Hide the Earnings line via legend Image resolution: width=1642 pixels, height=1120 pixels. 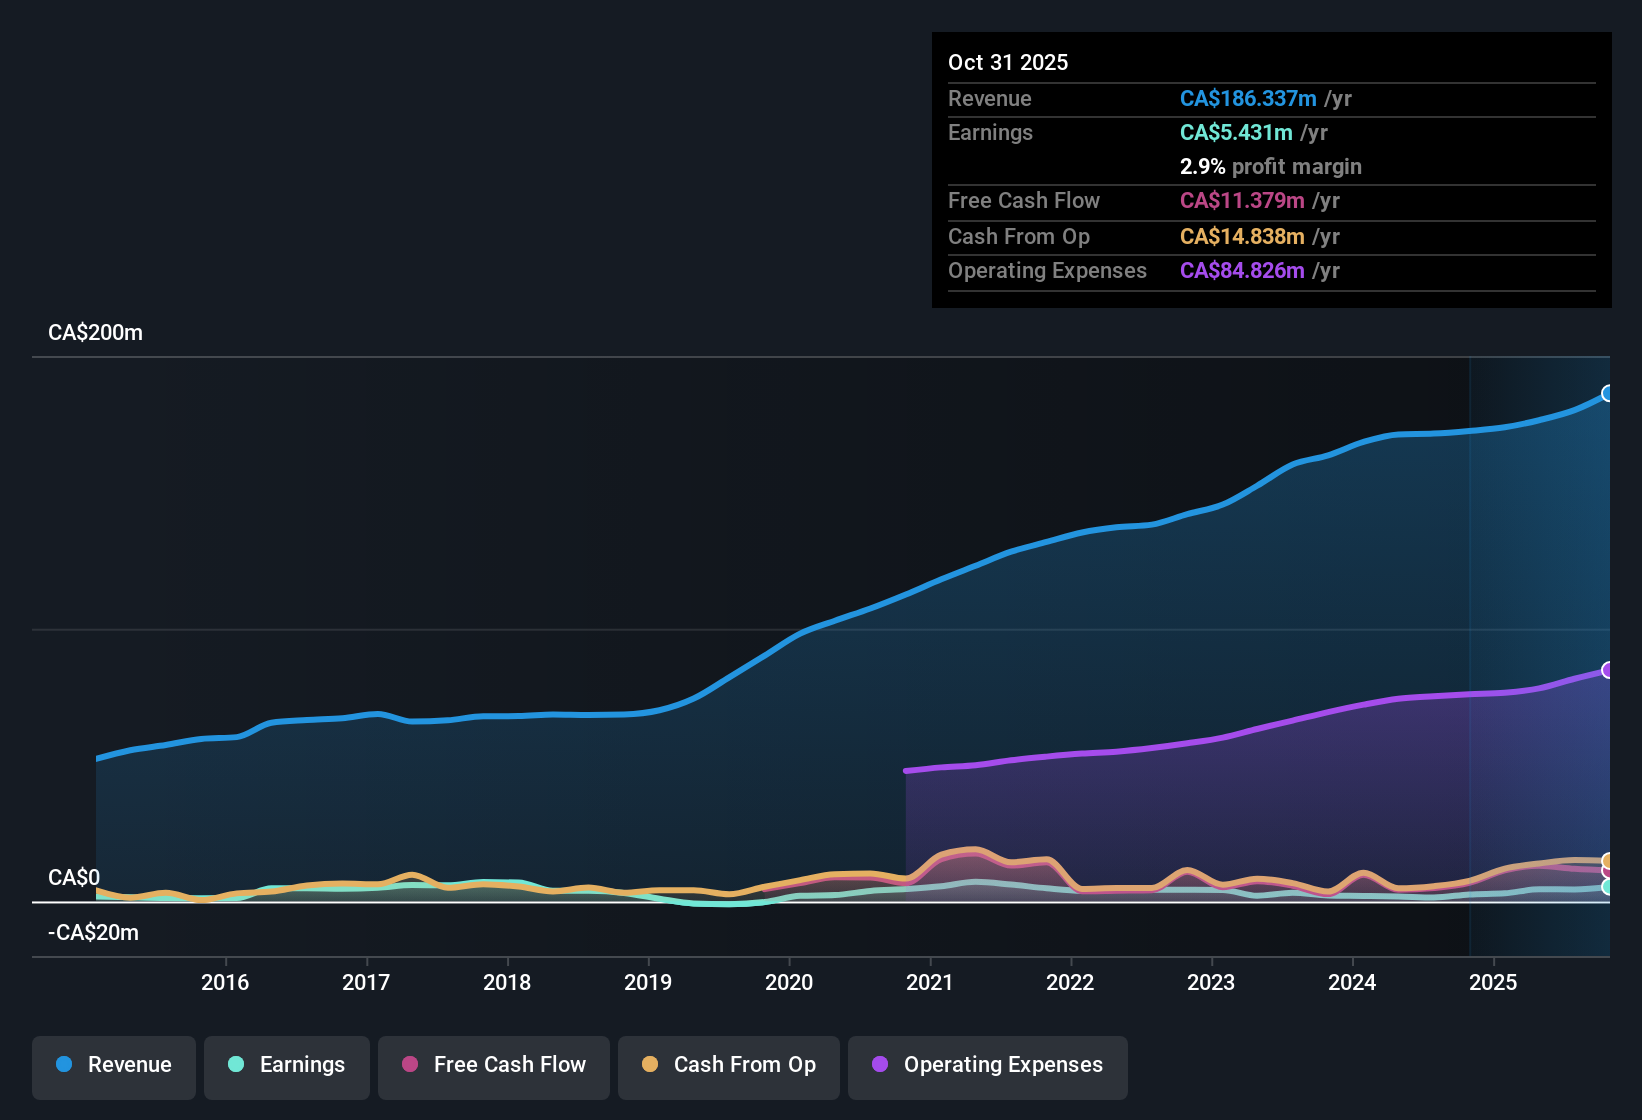(x=287, y=1065)
